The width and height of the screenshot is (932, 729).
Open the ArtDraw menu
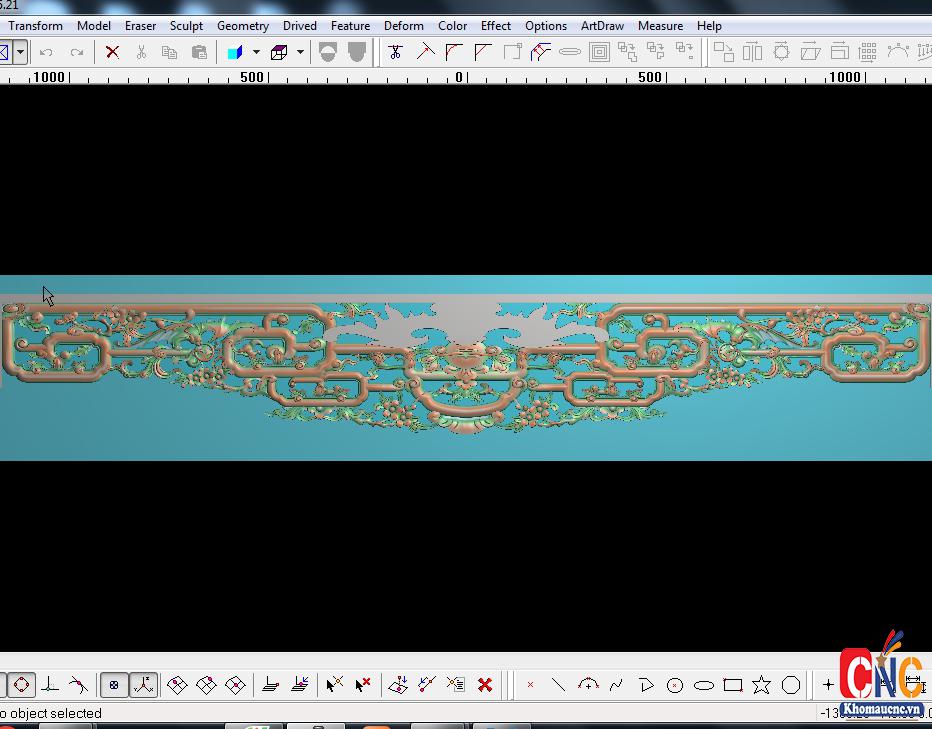coord(602,26)
